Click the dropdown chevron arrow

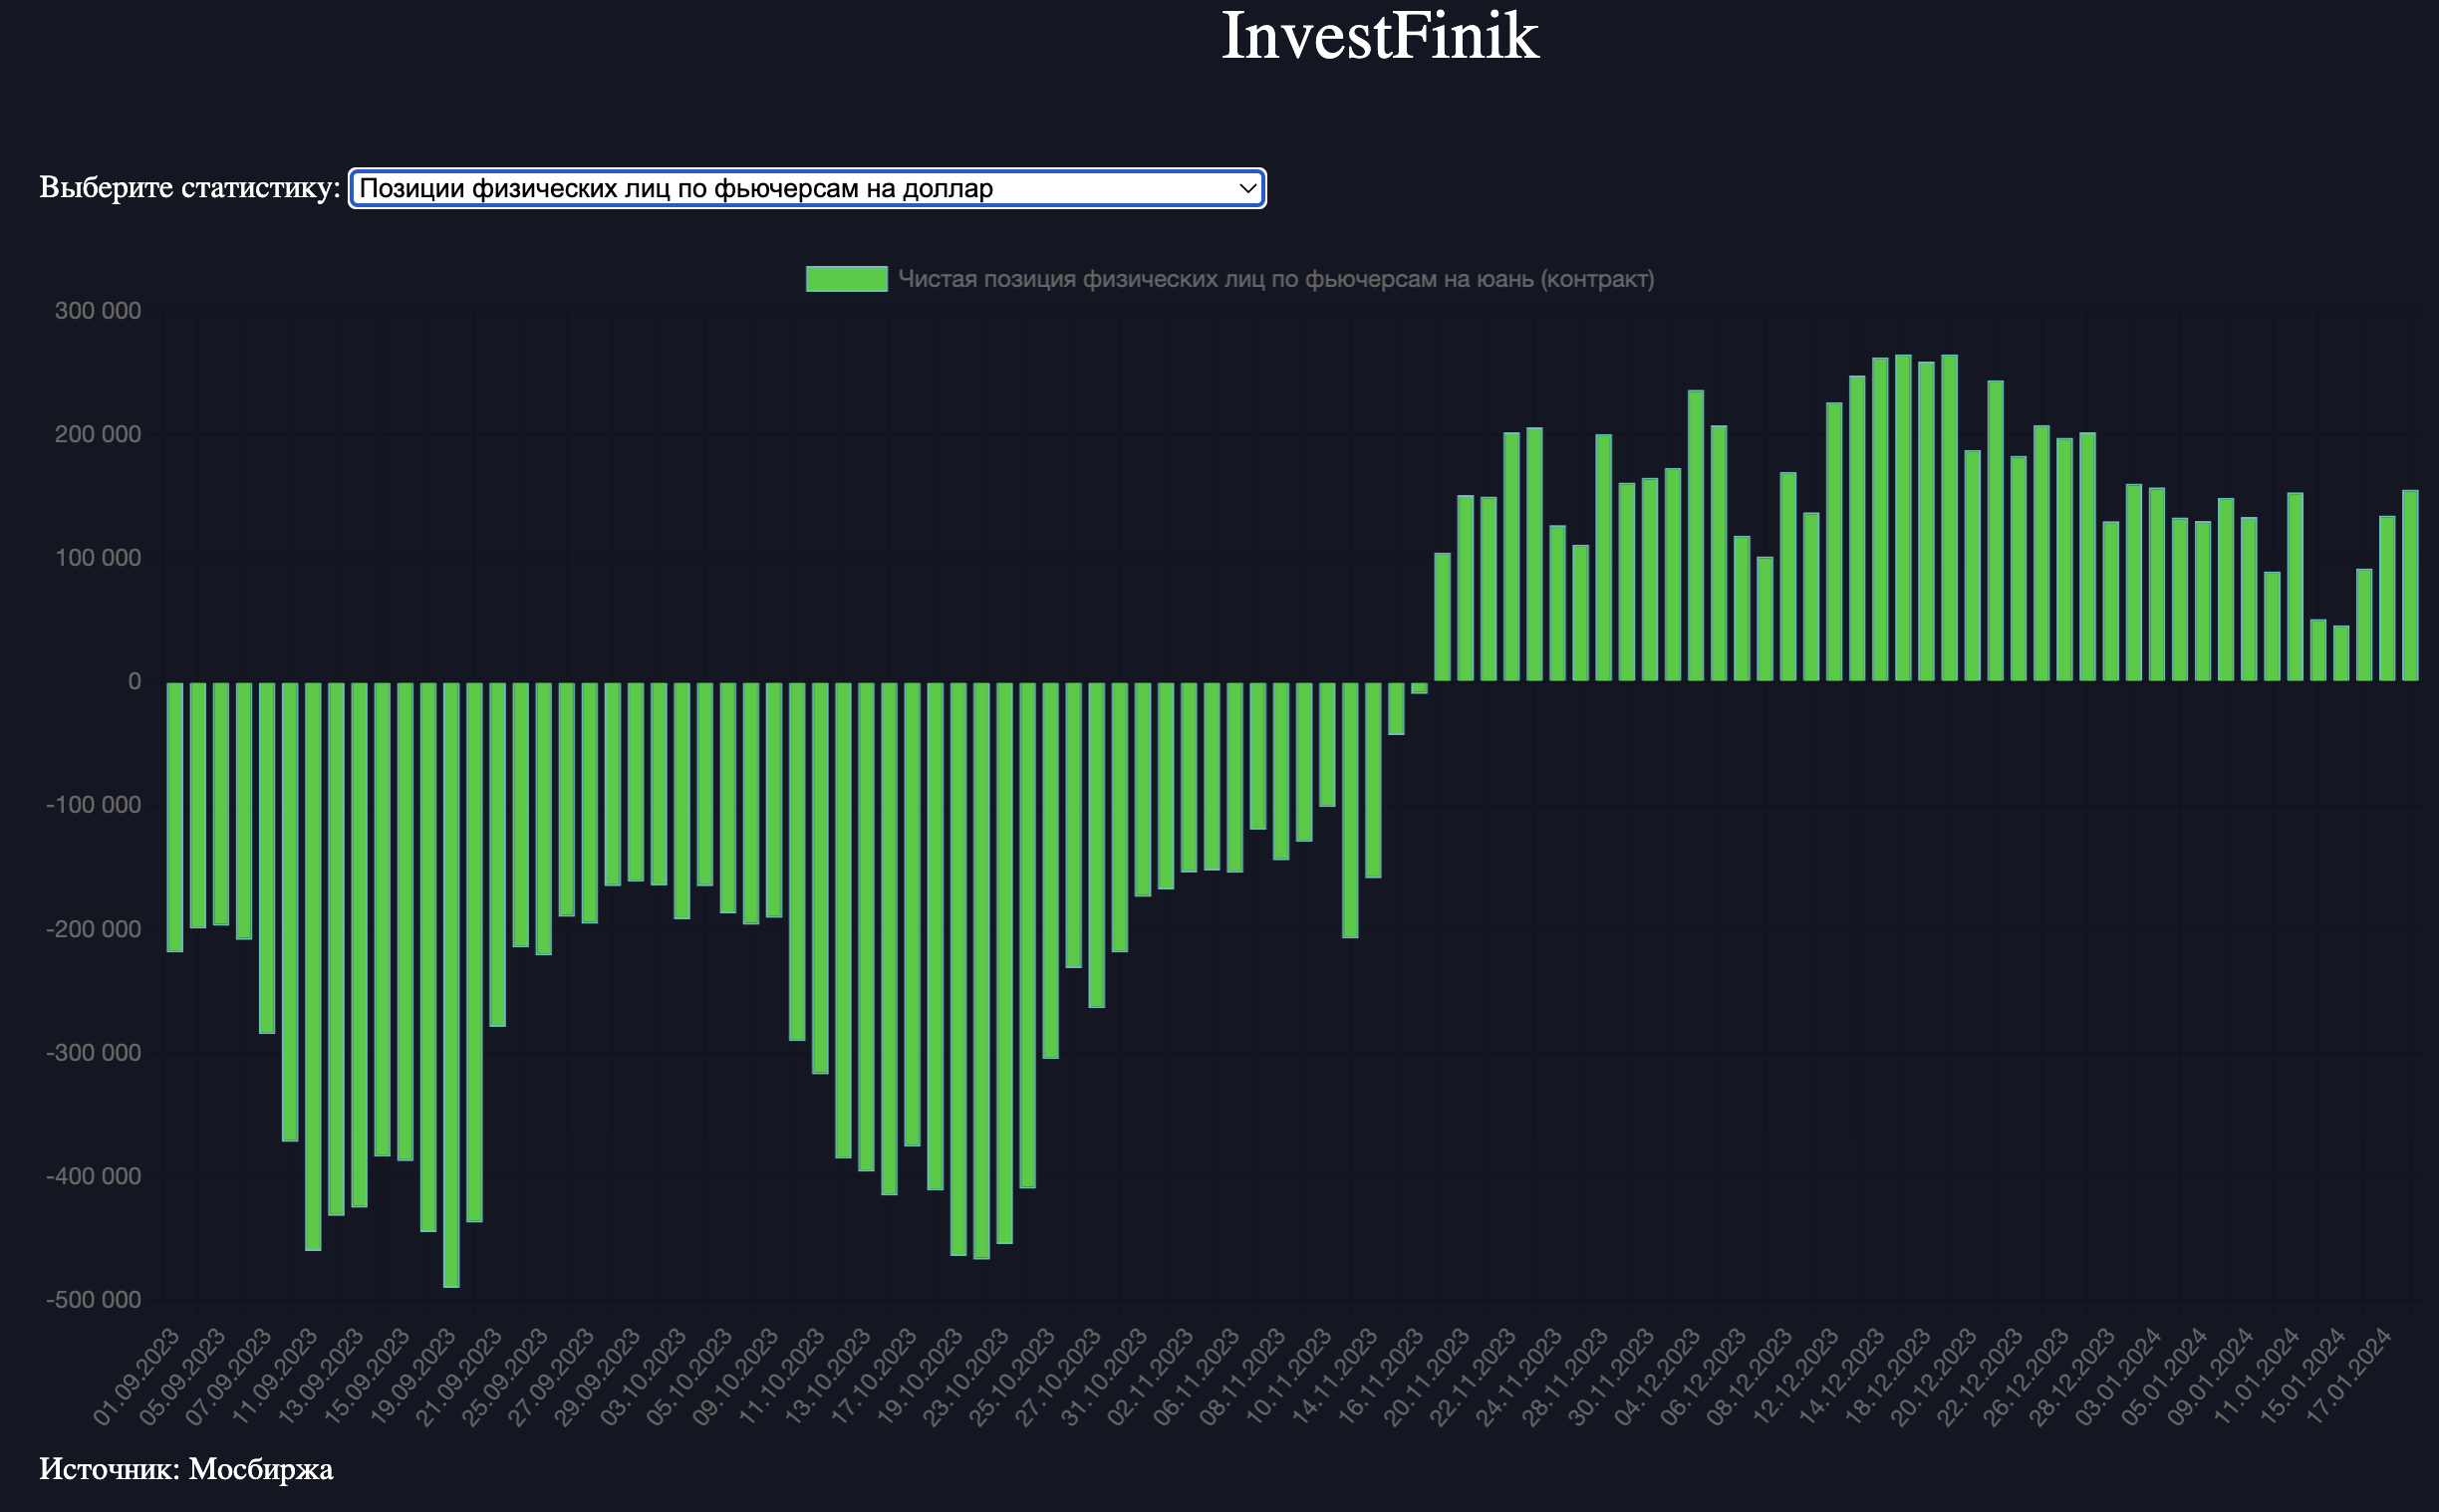pos(1247,188)
